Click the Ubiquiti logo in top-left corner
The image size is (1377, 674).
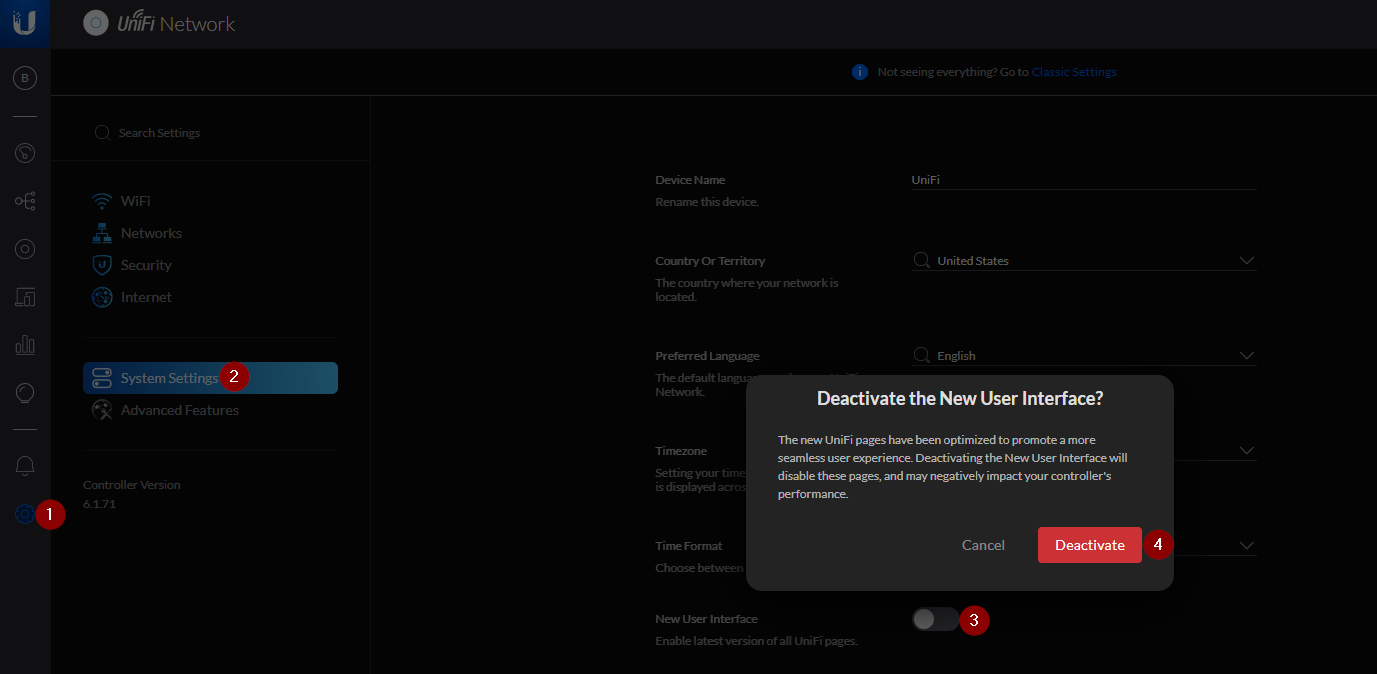click(25, 23)
